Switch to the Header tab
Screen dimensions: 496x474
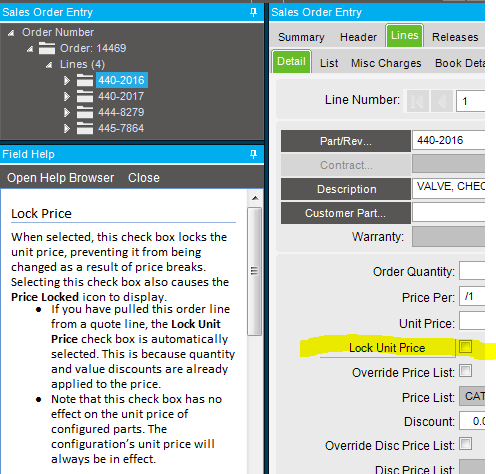click(358, 37)
